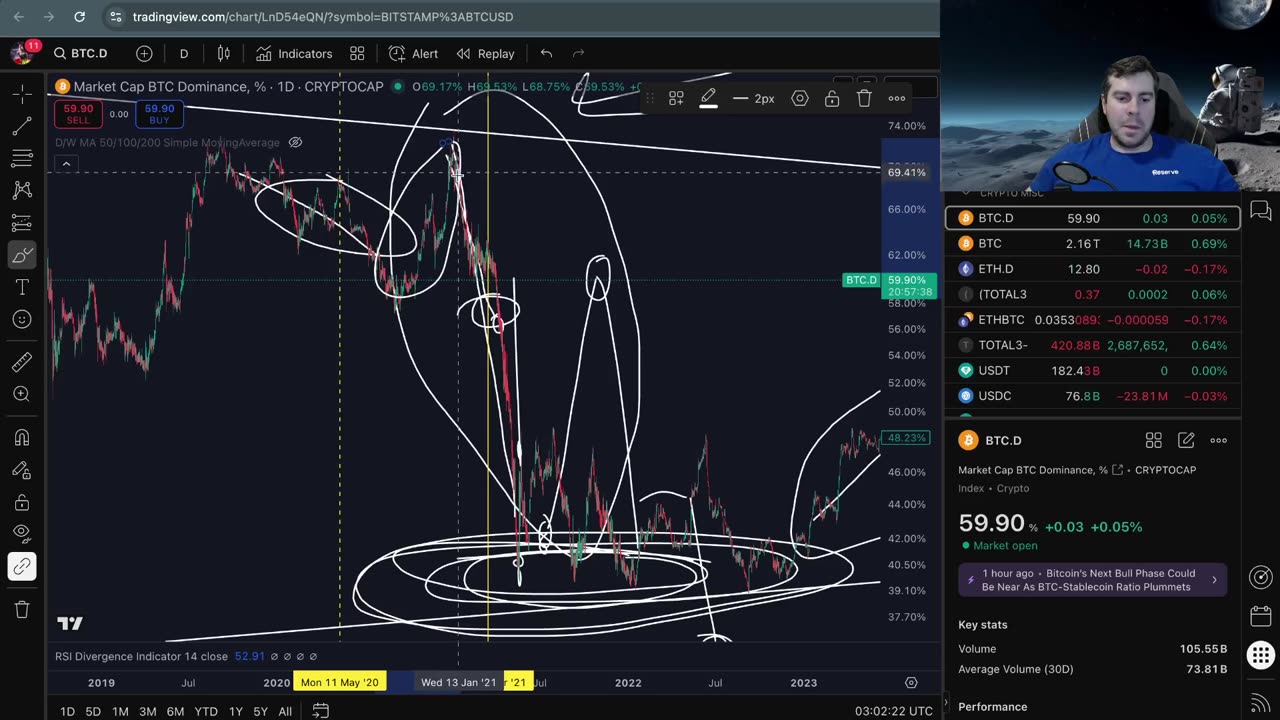The width and height of the screenshot is (1280, 720).
Task: Open details panel grid icon
Action: tap(1153, 440)
